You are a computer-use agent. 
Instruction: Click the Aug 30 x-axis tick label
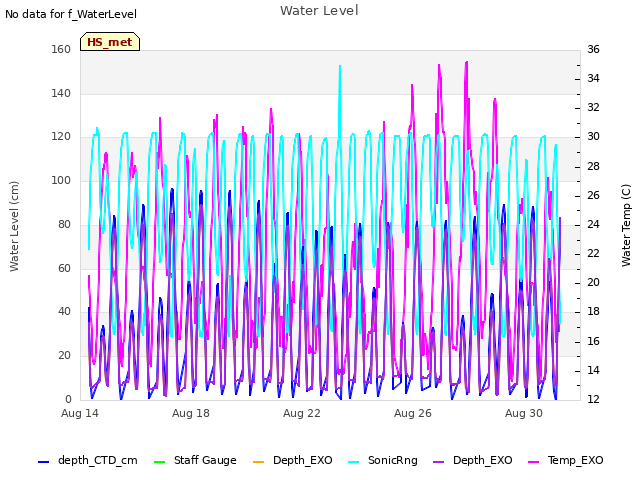click(524, 413)
